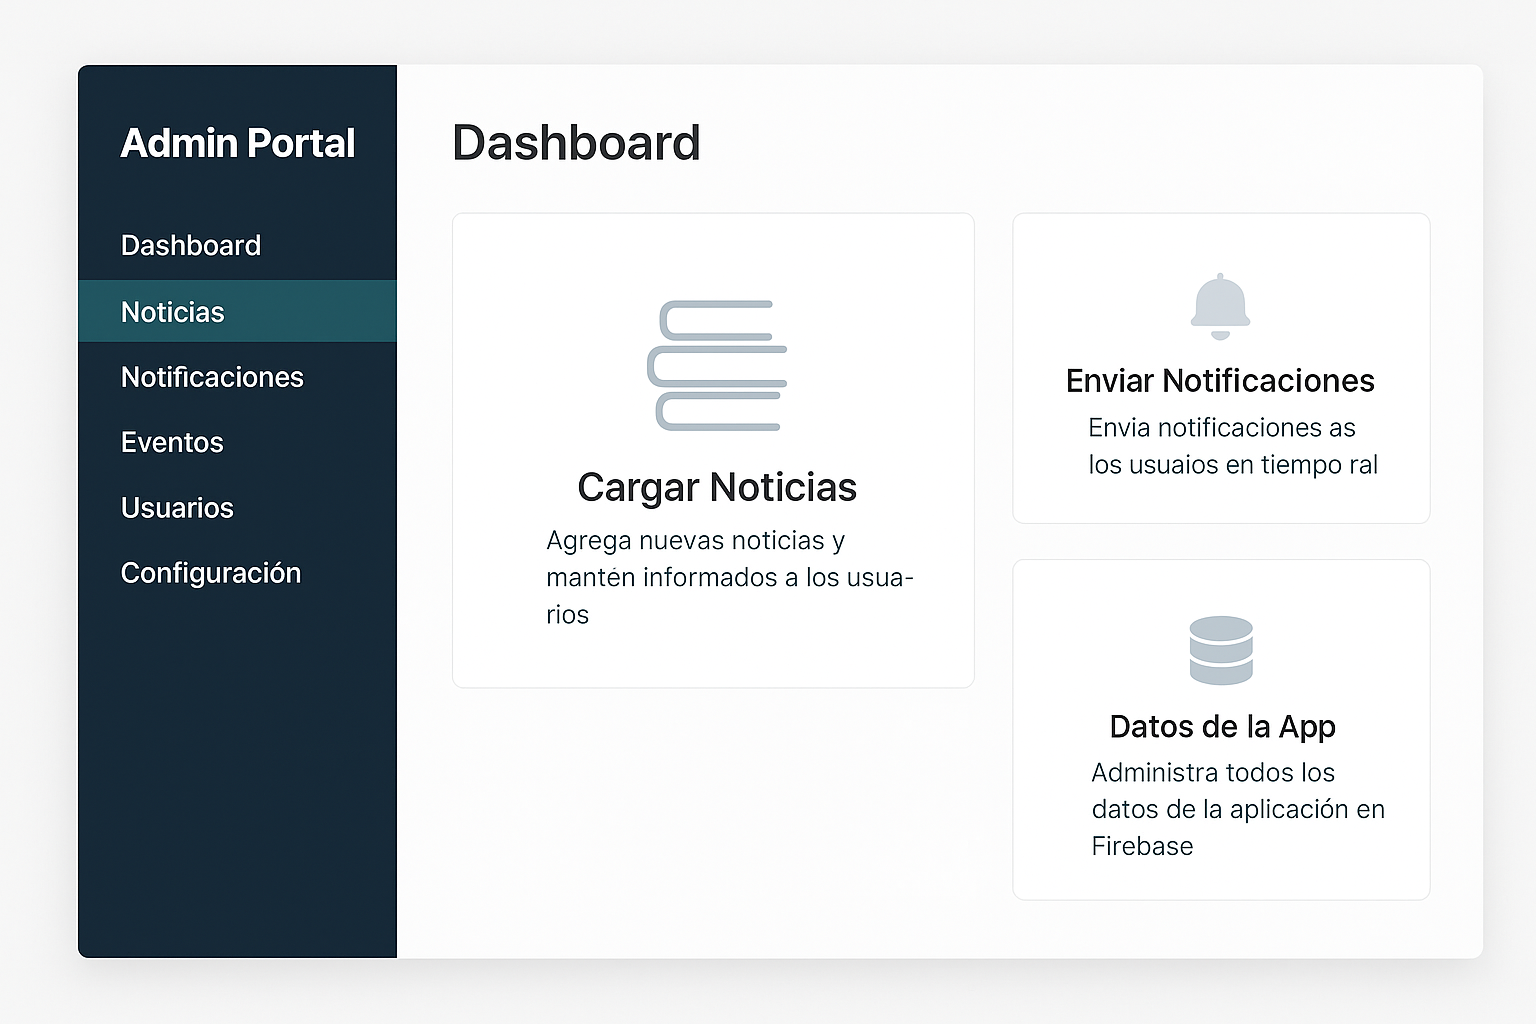The height and width of the screenshot is (1024, 1536).
Task: Navigate to Usuarios in the sidebar
Action: [x=177, y=508]
